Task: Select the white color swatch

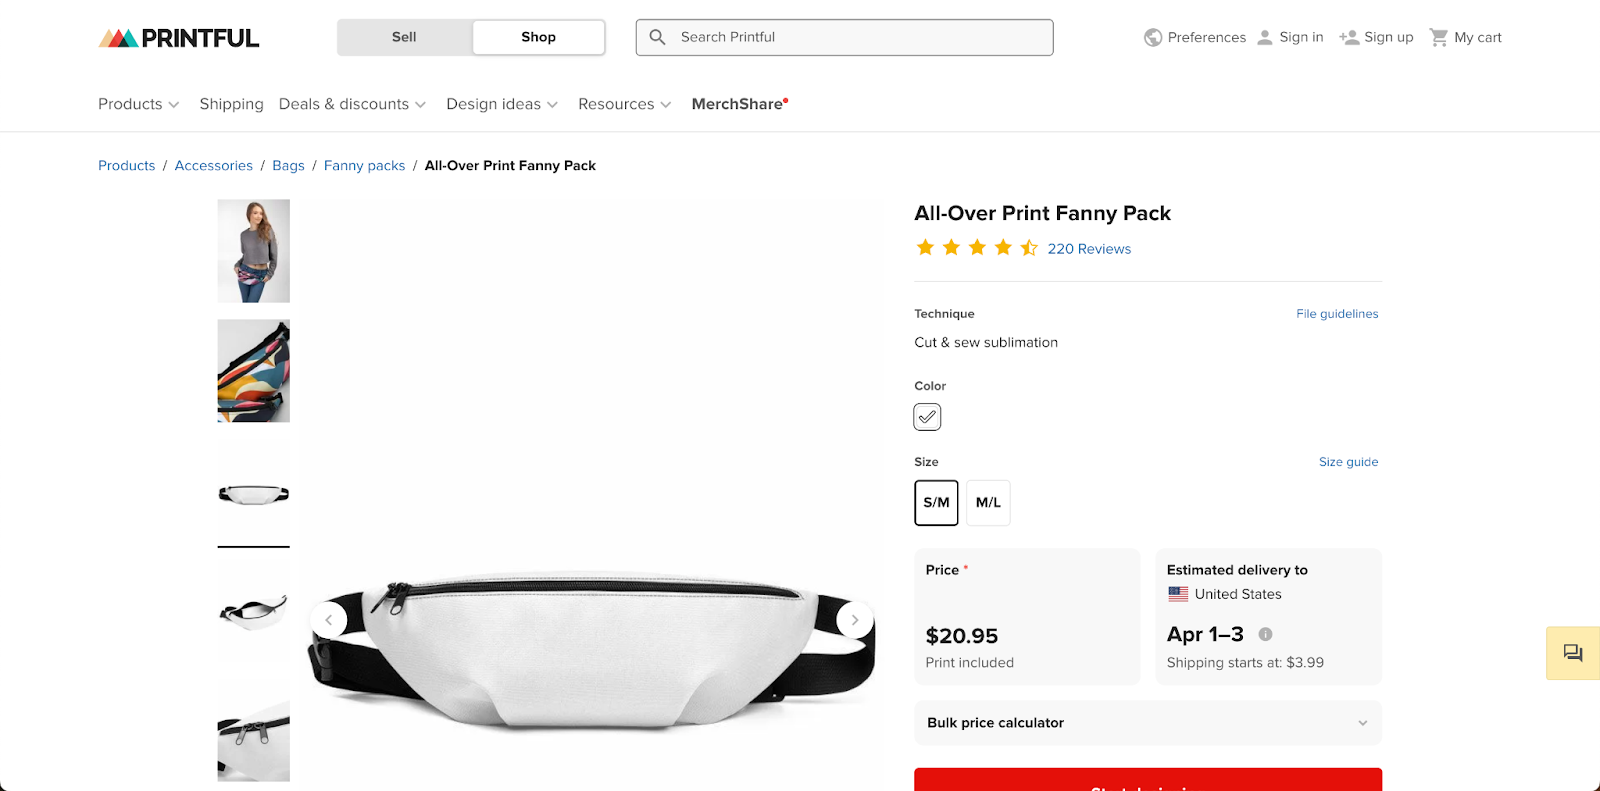Action: pyautogui.click(x=926, y=417)
